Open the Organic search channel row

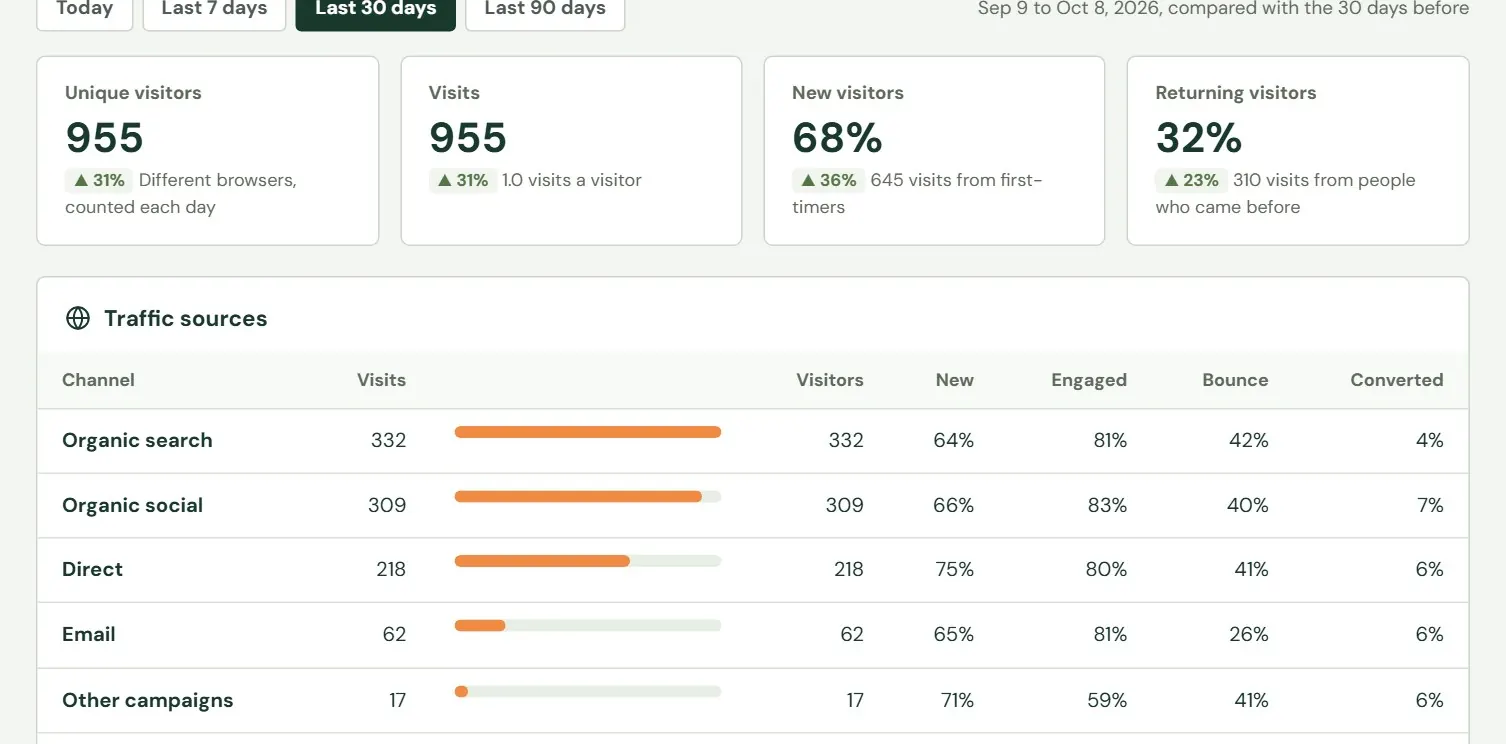pyautogui.click(x=753, y=441)
